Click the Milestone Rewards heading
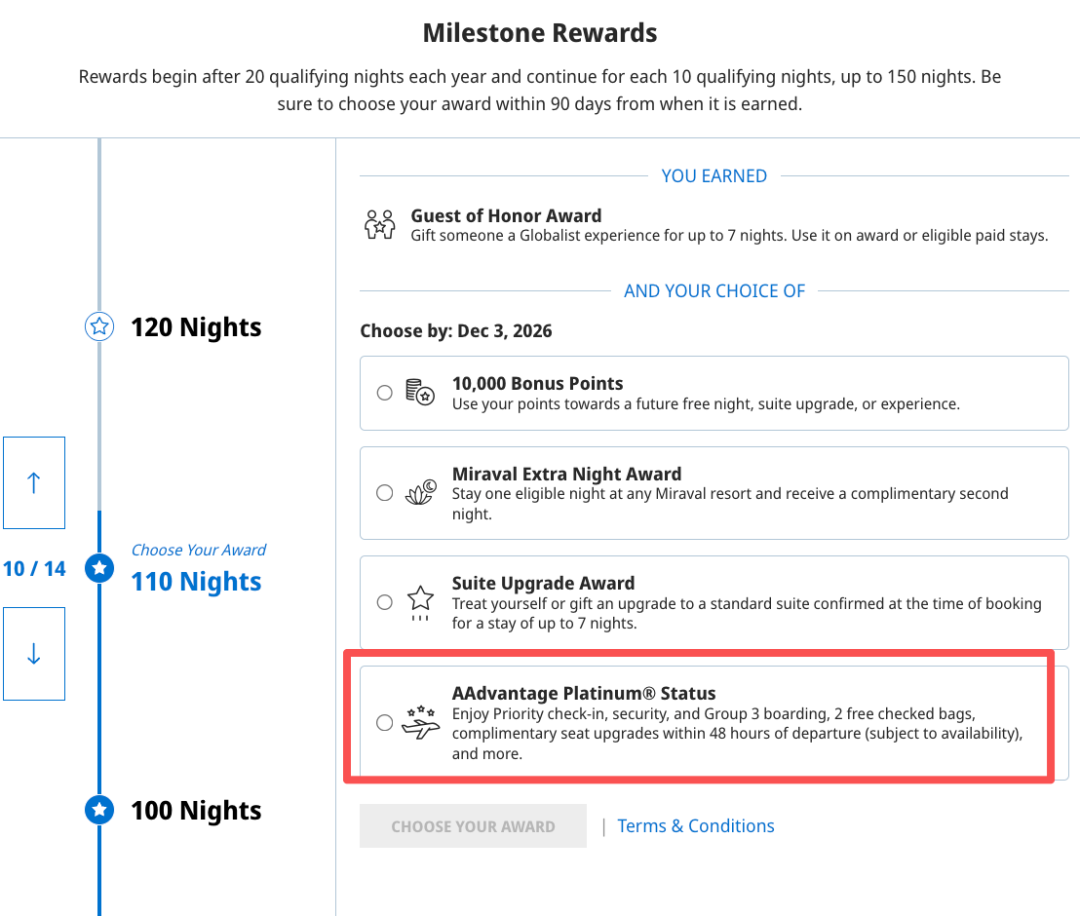The image size is (1080, 916). pos(540,33)
